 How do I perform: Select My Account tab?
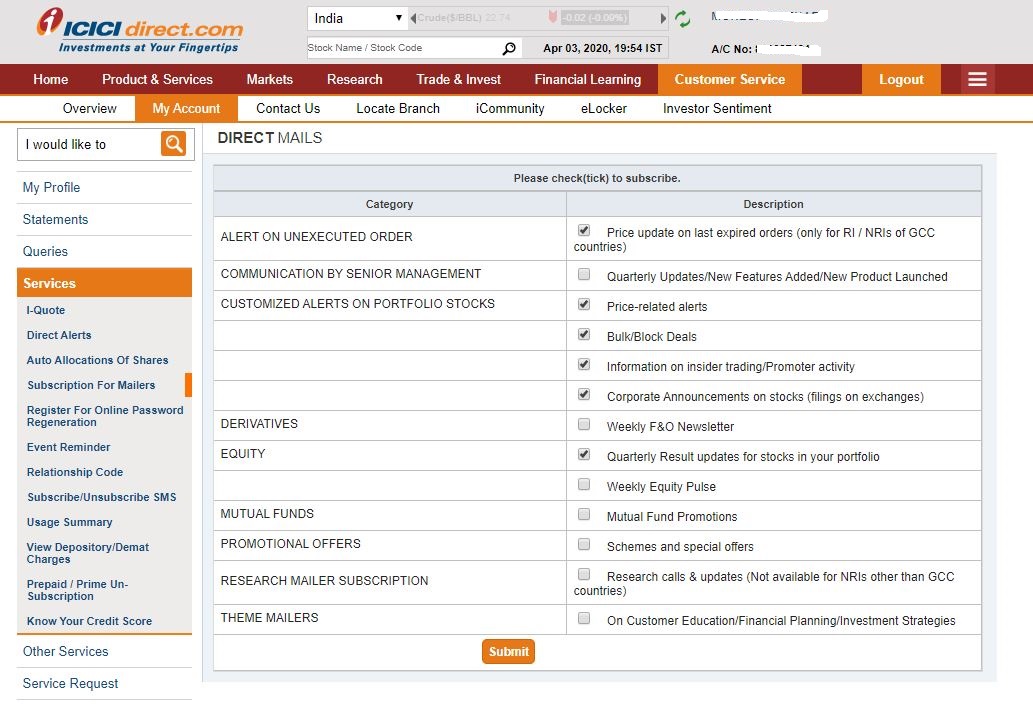[x=186, y=108]
